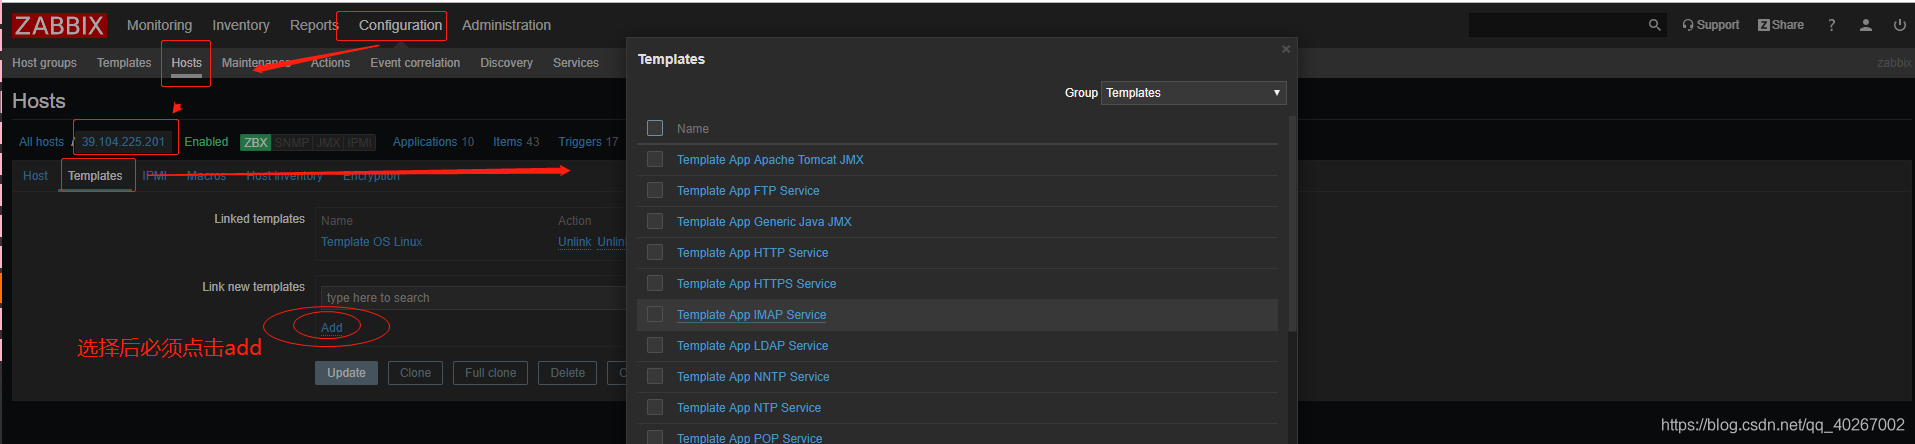Viewport: 1915px width, 444px height.
Task: Switch to Host inventory tab
Action: [284, 176]
